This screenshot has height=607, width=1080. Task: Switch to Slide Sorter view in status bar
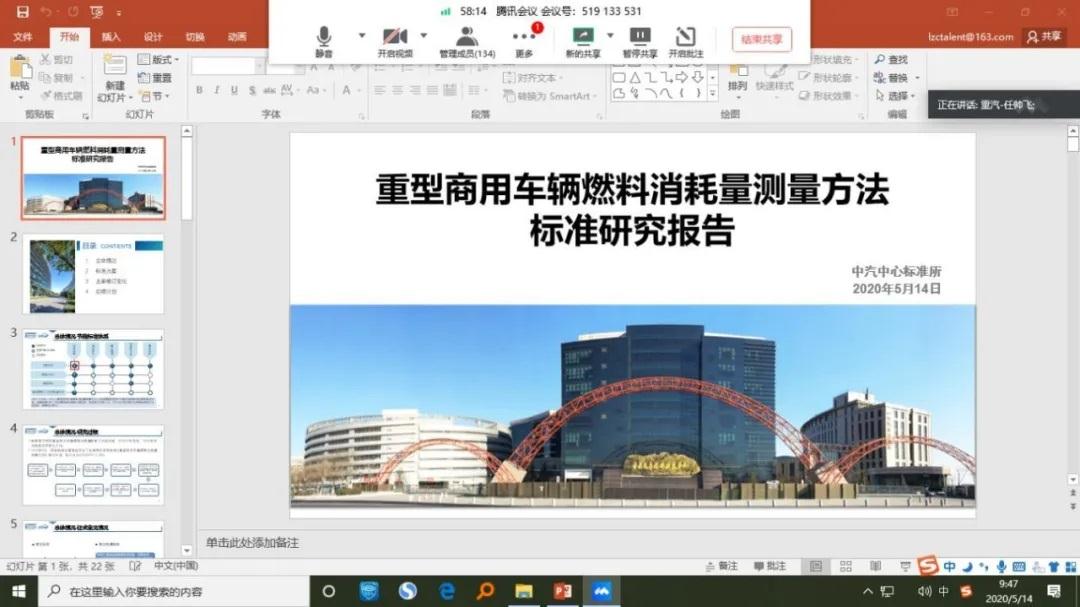tap(846, 567)
